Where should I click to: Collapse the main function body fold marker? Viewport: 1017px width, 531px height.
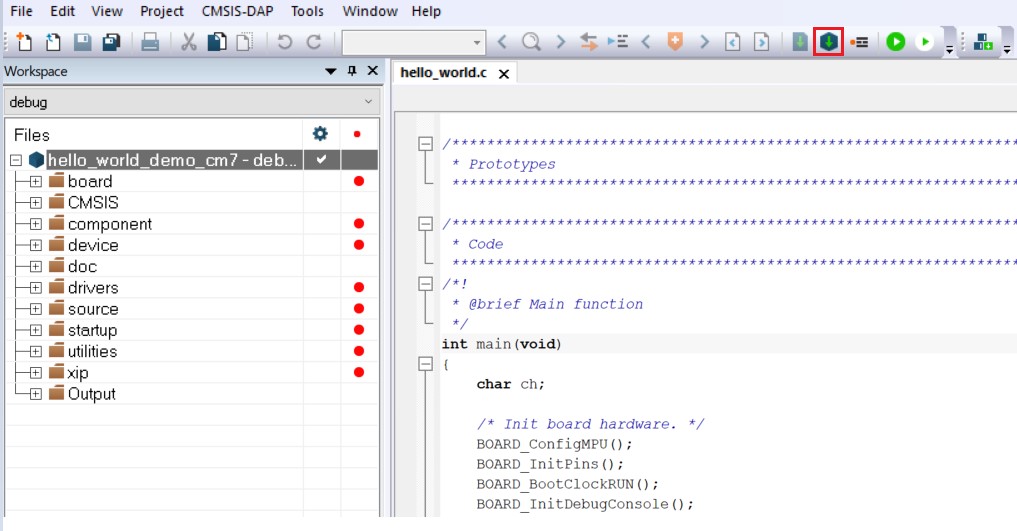[425, 364]
